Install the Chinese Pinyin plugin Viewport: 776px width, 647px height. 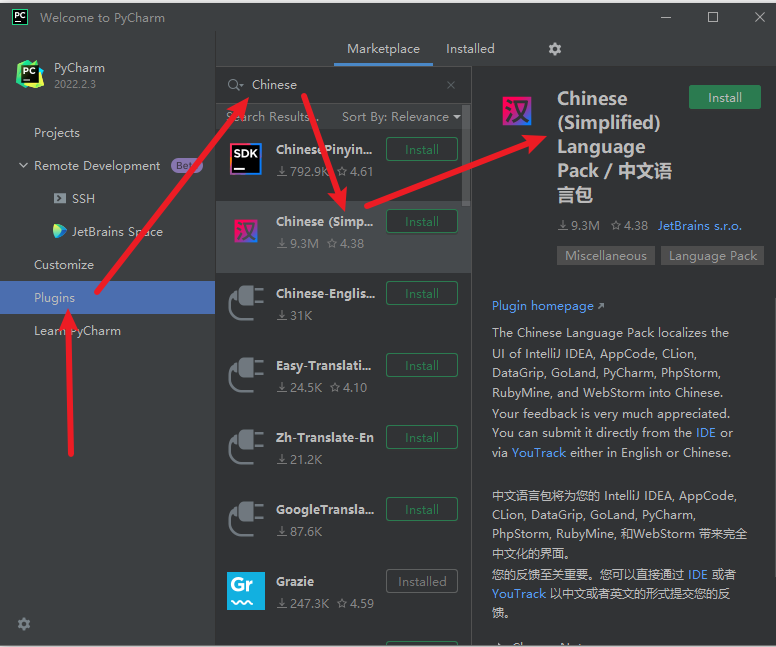(422, 149)
